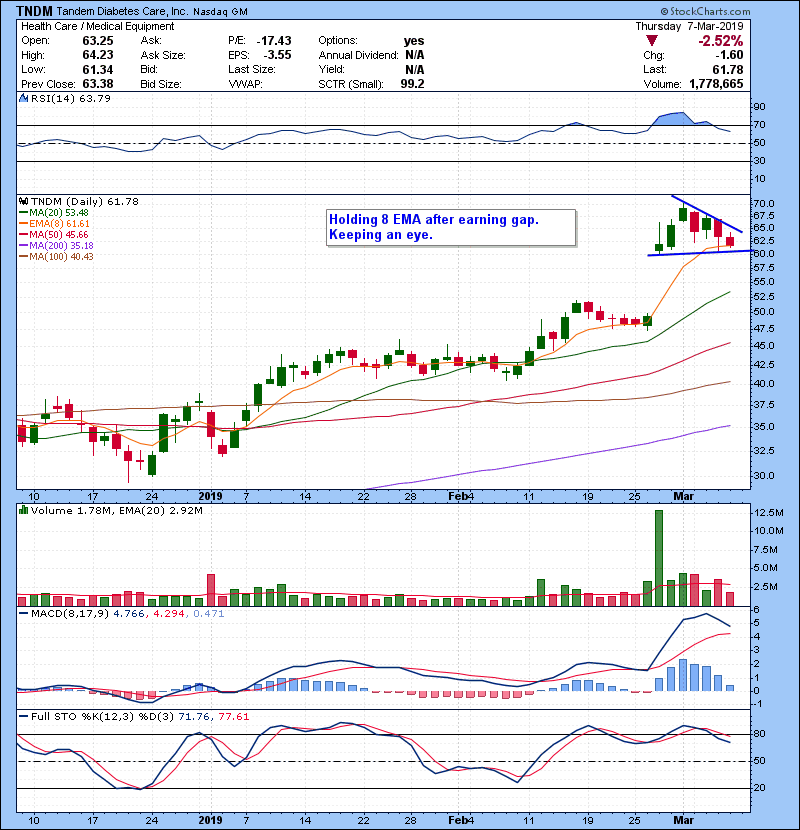Click the Chg value -1.60
The width and height of the screenshot is (800, 830).
coord(730,55)
